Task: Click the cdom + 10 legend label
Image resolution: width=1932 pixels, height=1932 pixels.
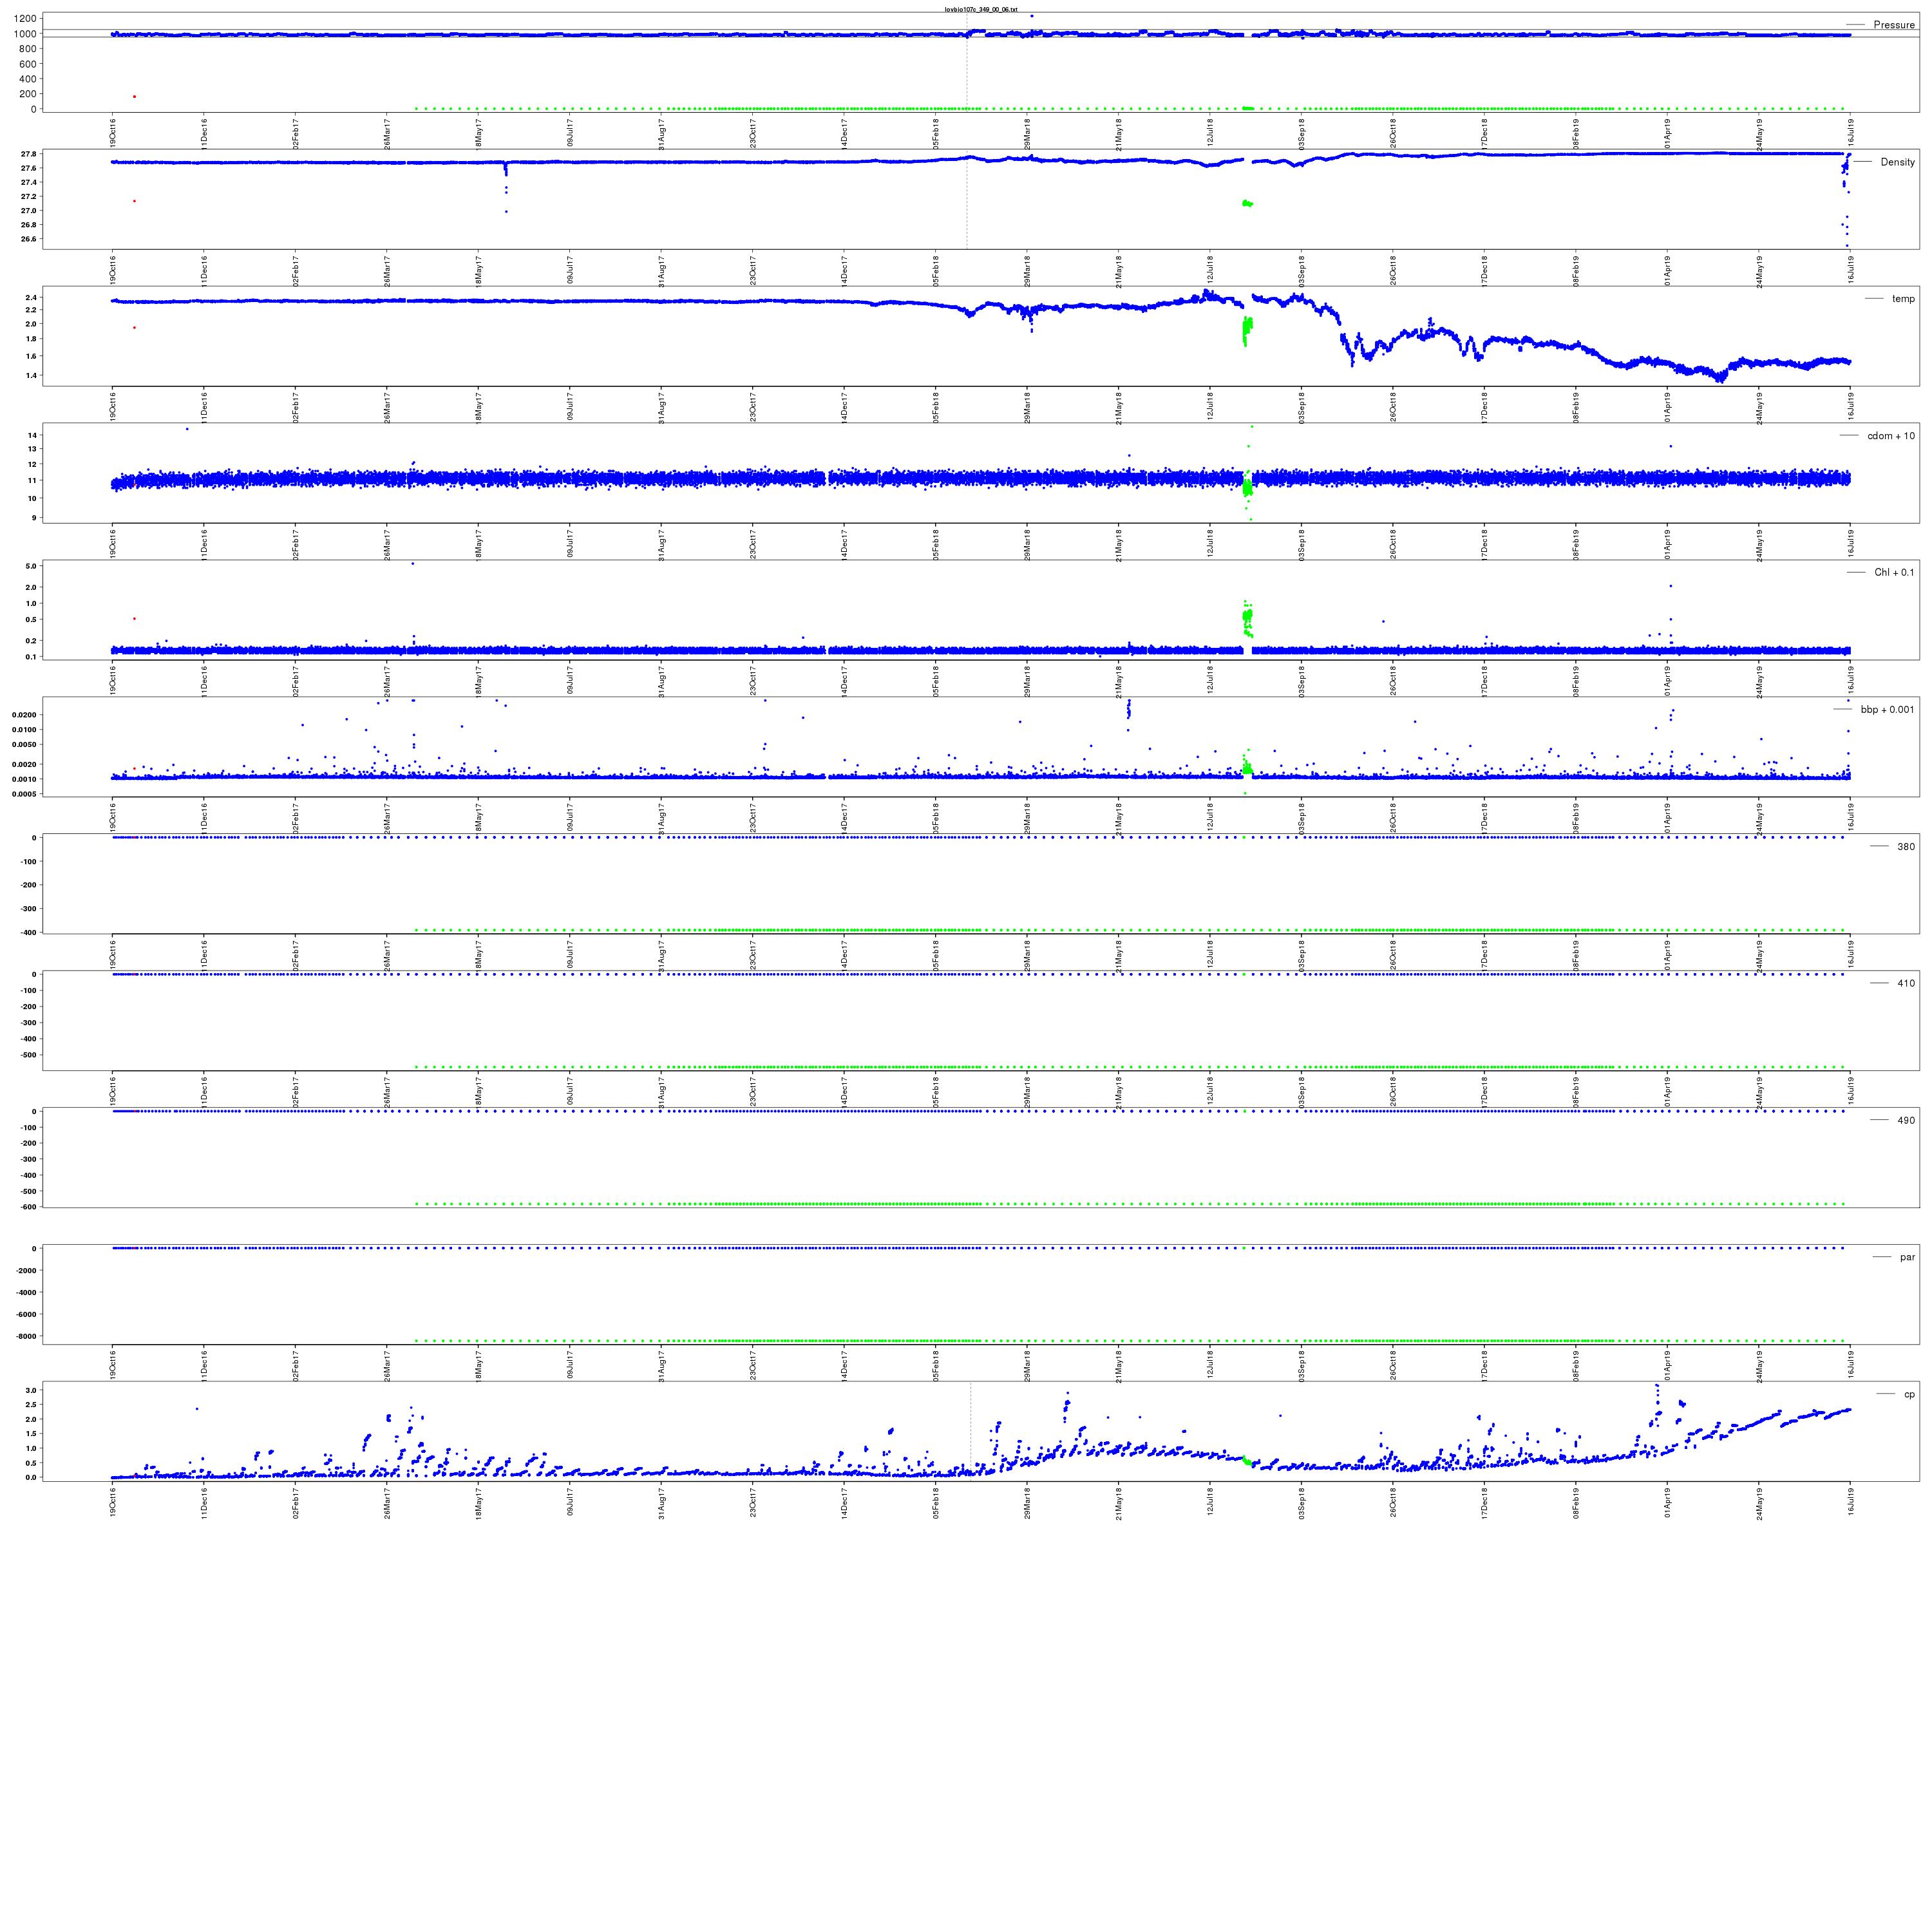Action: [x=1891, y=436]
